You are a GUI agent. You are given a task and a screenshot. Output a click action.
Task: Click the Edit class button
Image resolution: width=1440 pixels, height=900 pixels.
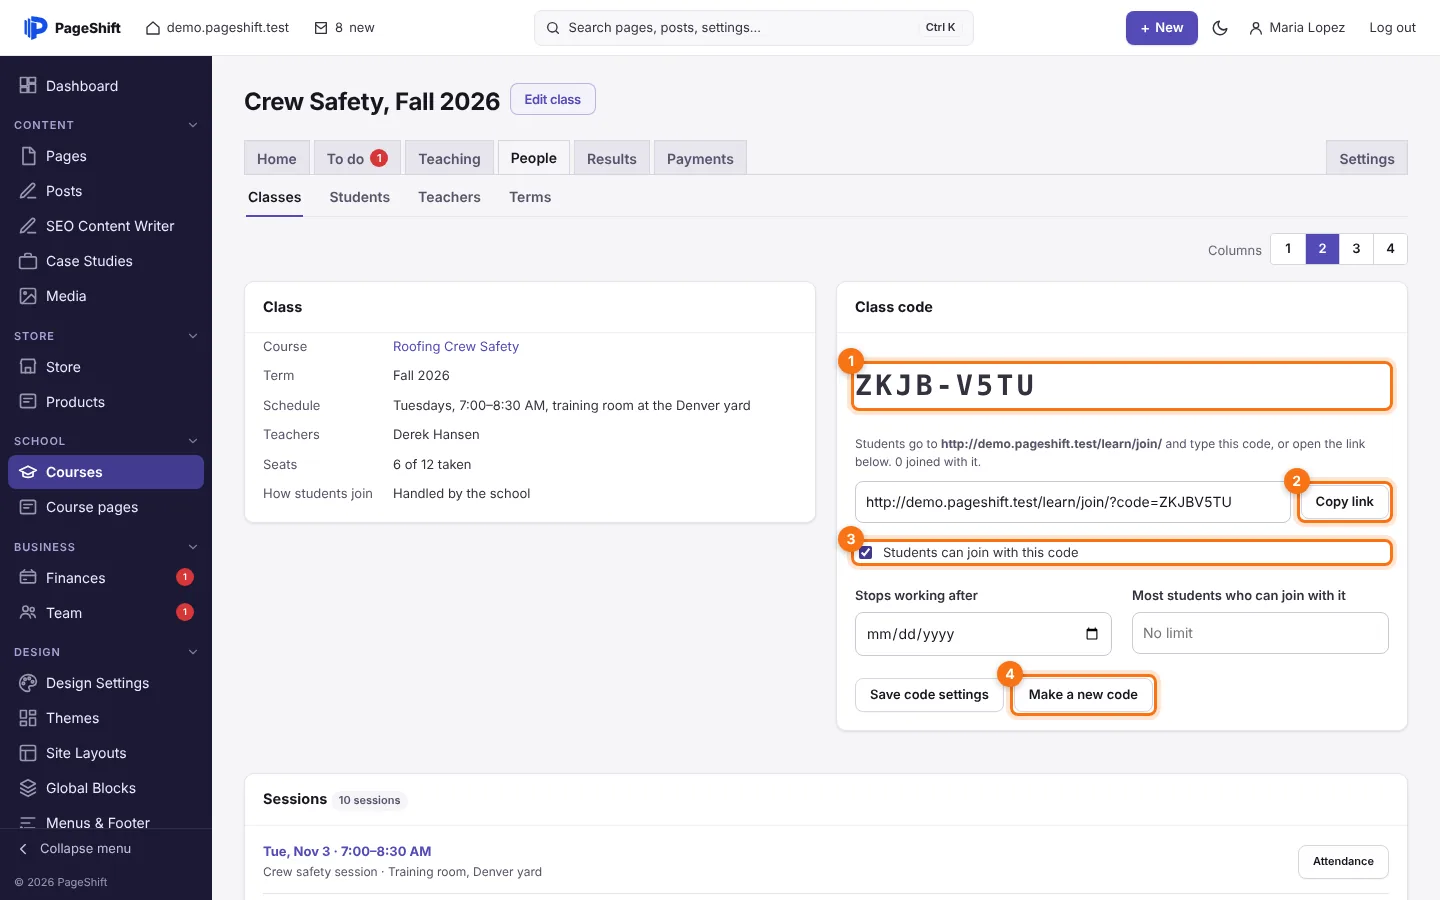553,100
